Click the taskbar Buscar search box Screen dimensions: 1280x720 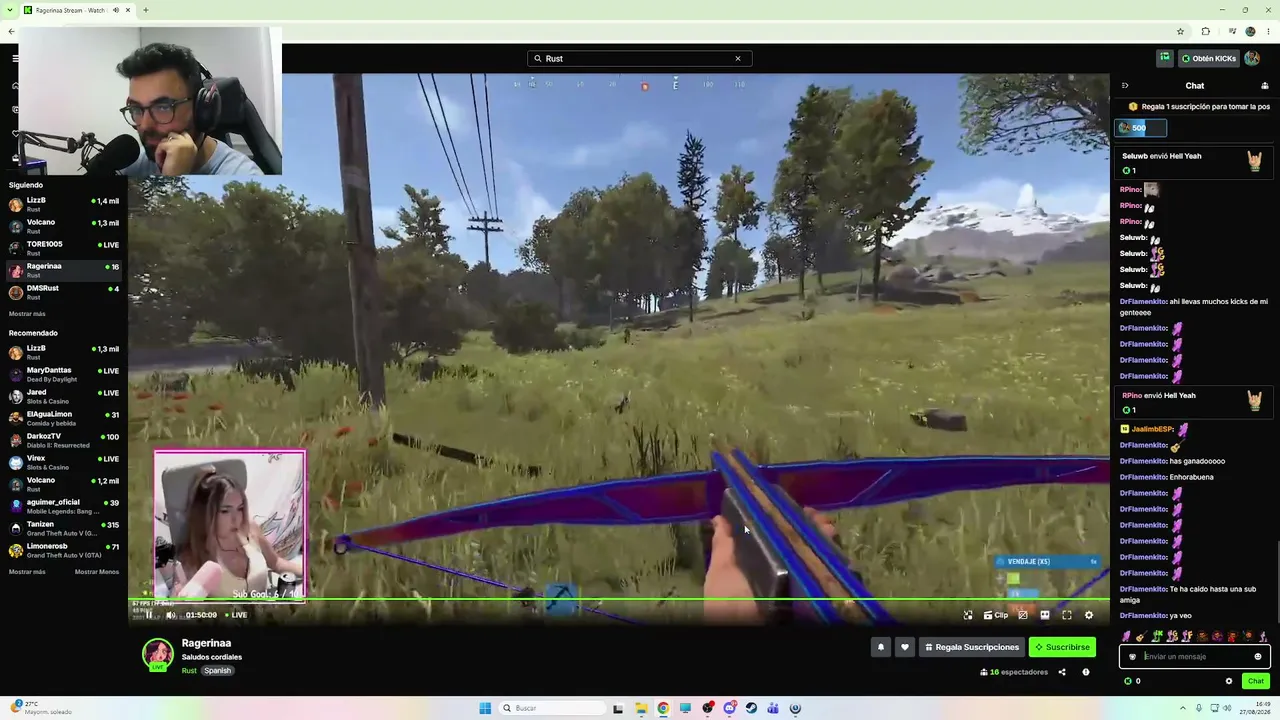tap(551, 708)
